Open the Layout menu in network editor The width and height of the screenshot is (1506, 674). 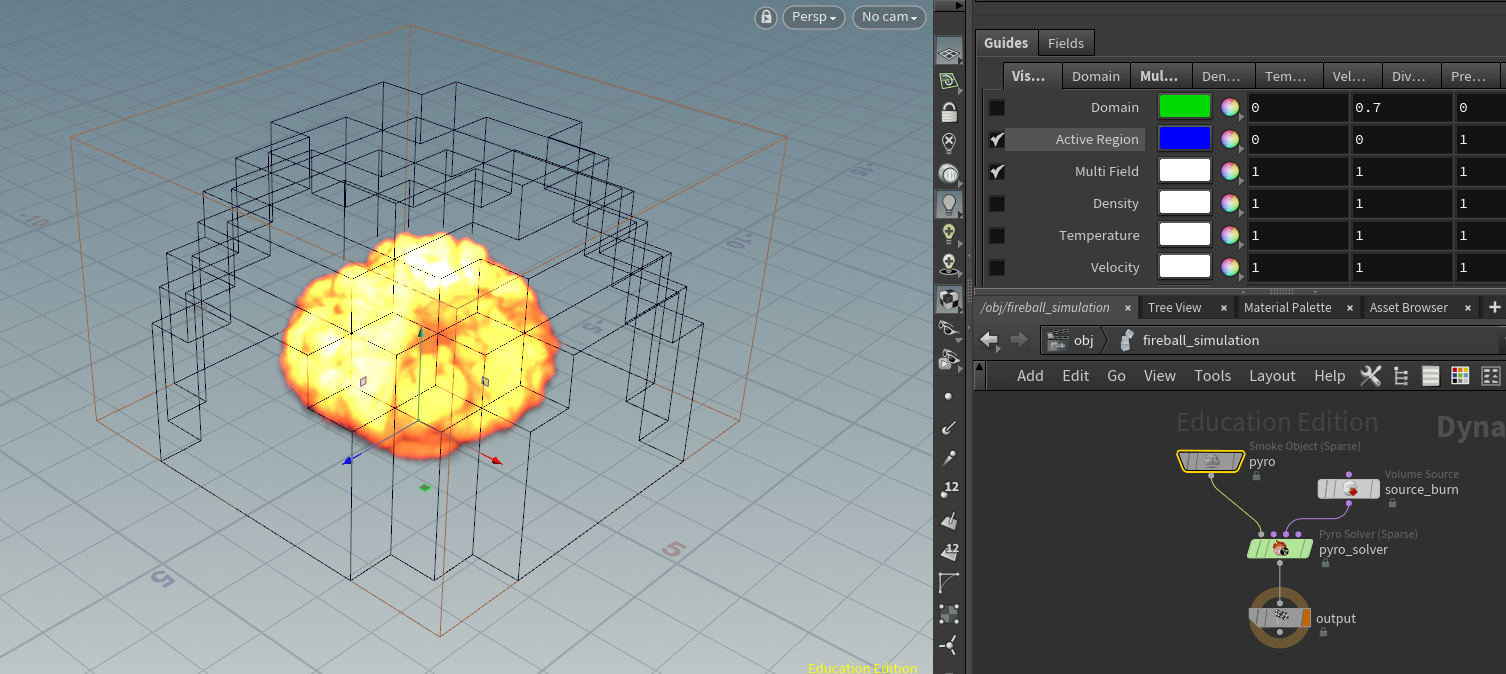[1272, 376]
